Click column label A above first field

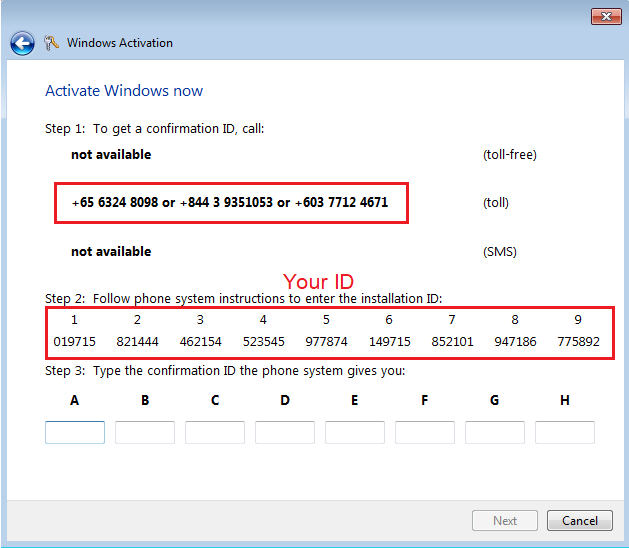[75, 400]
